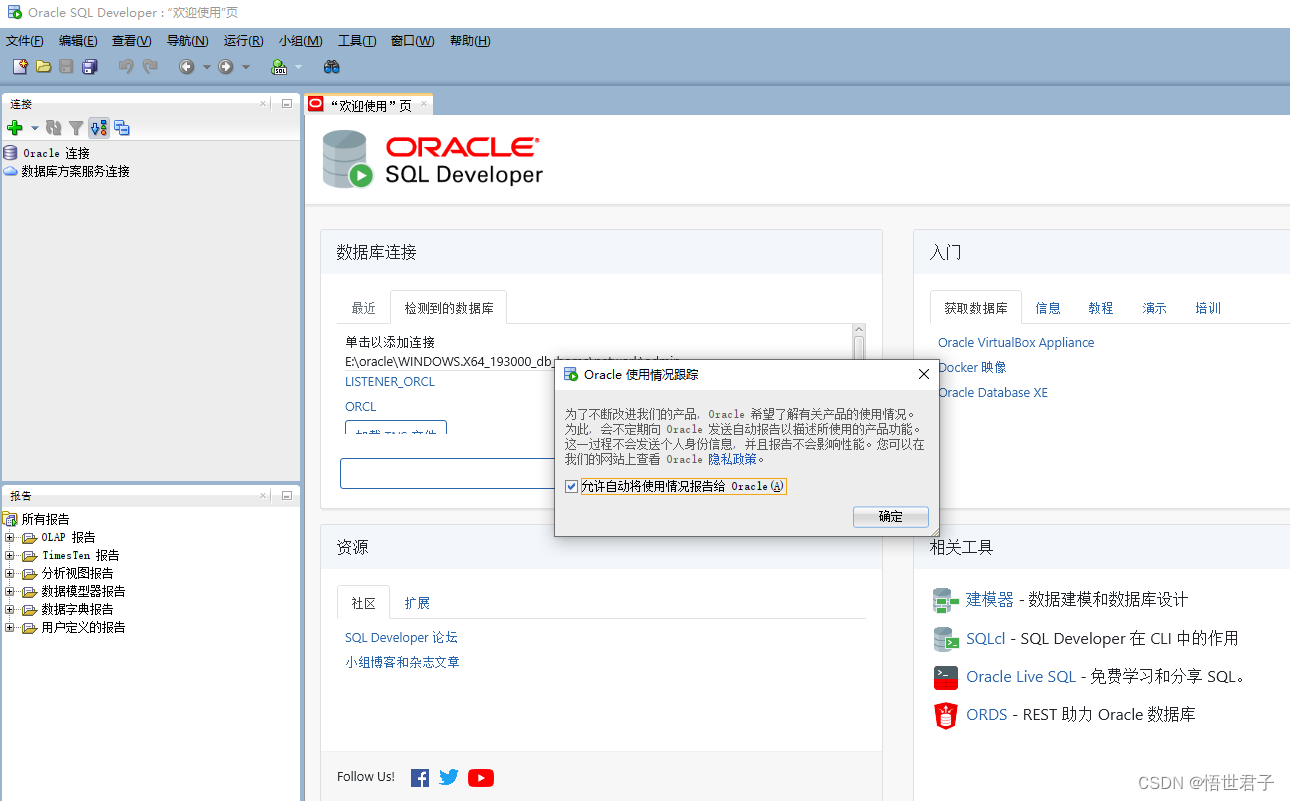Open the New Connection dropdown arrow
Screen dimensions: 1290x801
click(x=34, y=128)
